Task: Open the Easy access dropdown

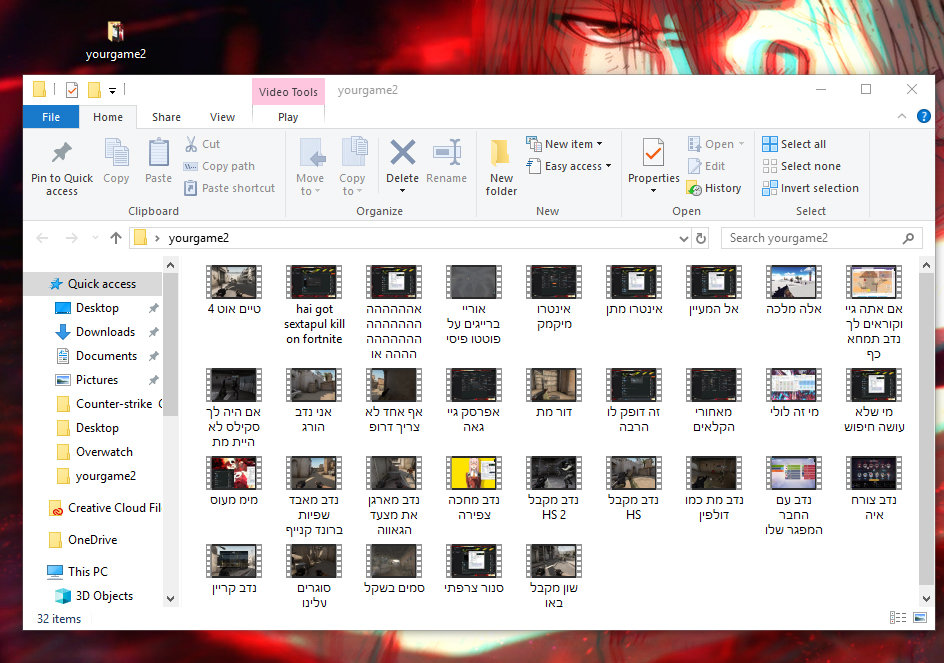Action: click(569, 166)
